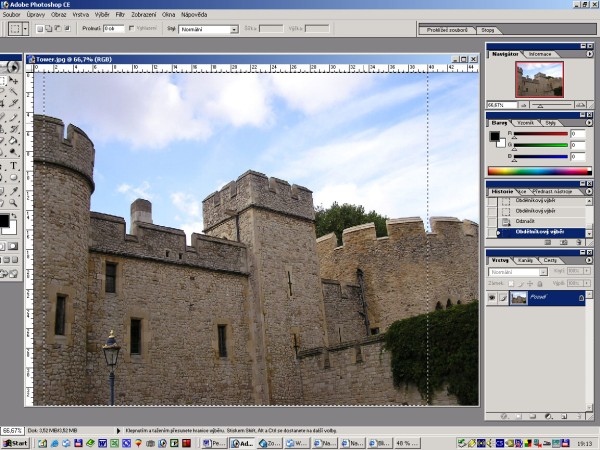Switch to the Kanály tab
The height and width of the screenshot is (450, 600).
click(x=525, y=260)
